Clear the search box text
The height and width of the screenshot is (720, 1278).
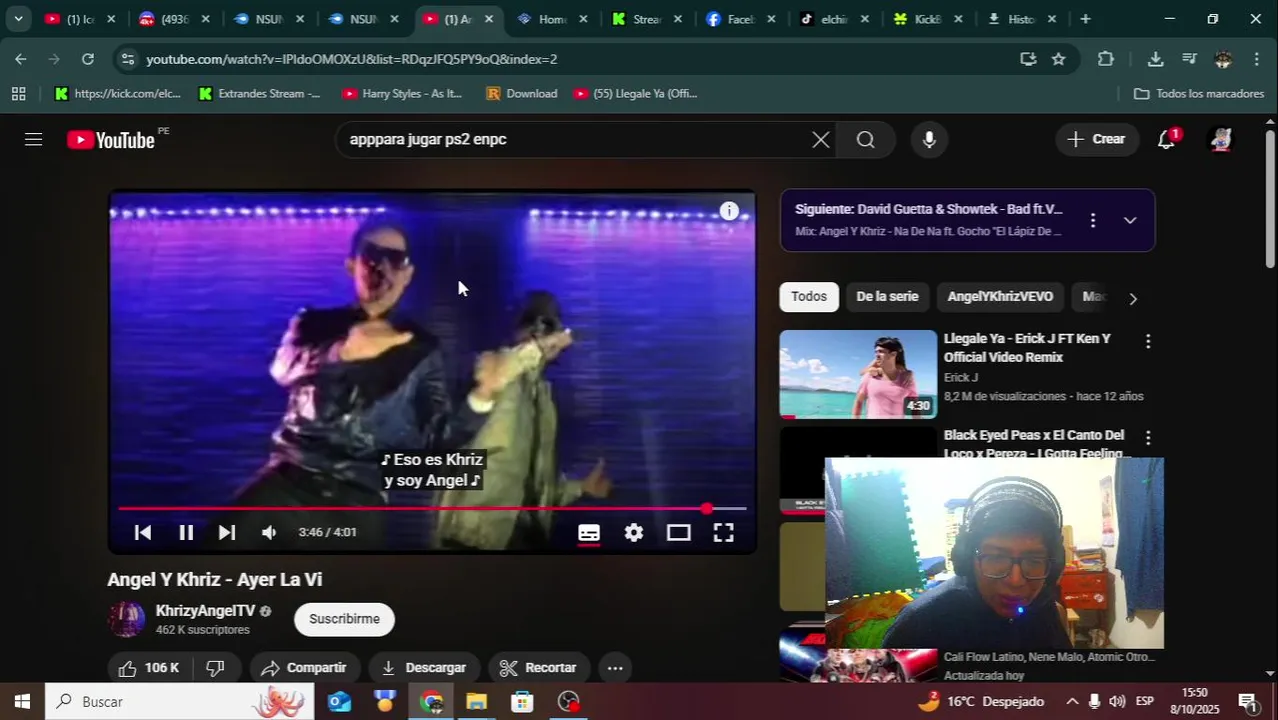[x=820, y=140]
